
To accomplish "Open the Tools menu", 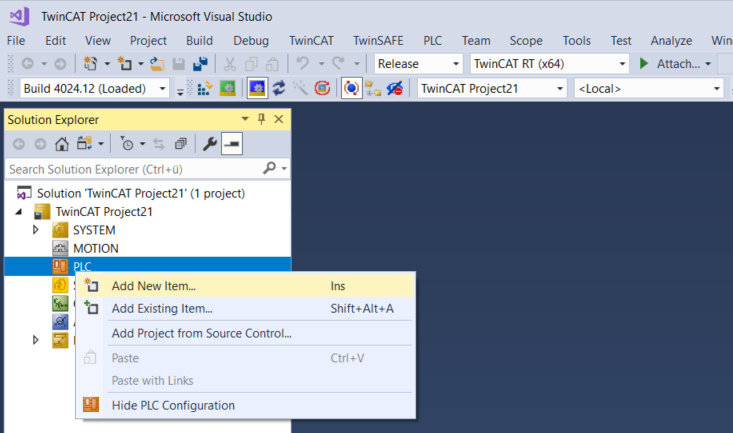I will click(x=576, y=41).
